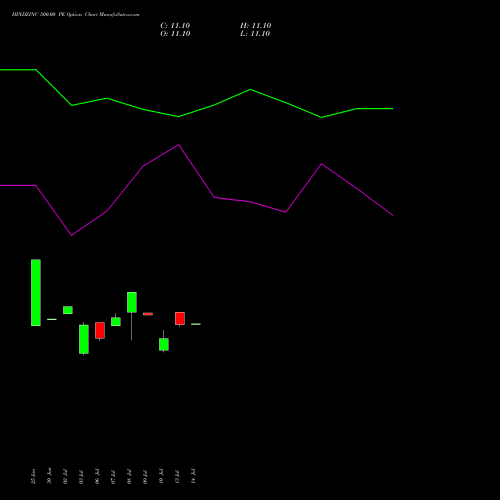This screenshot has height=500, width=500.
Task: Click the 13 Jul date label
Action: pos(177,477)
